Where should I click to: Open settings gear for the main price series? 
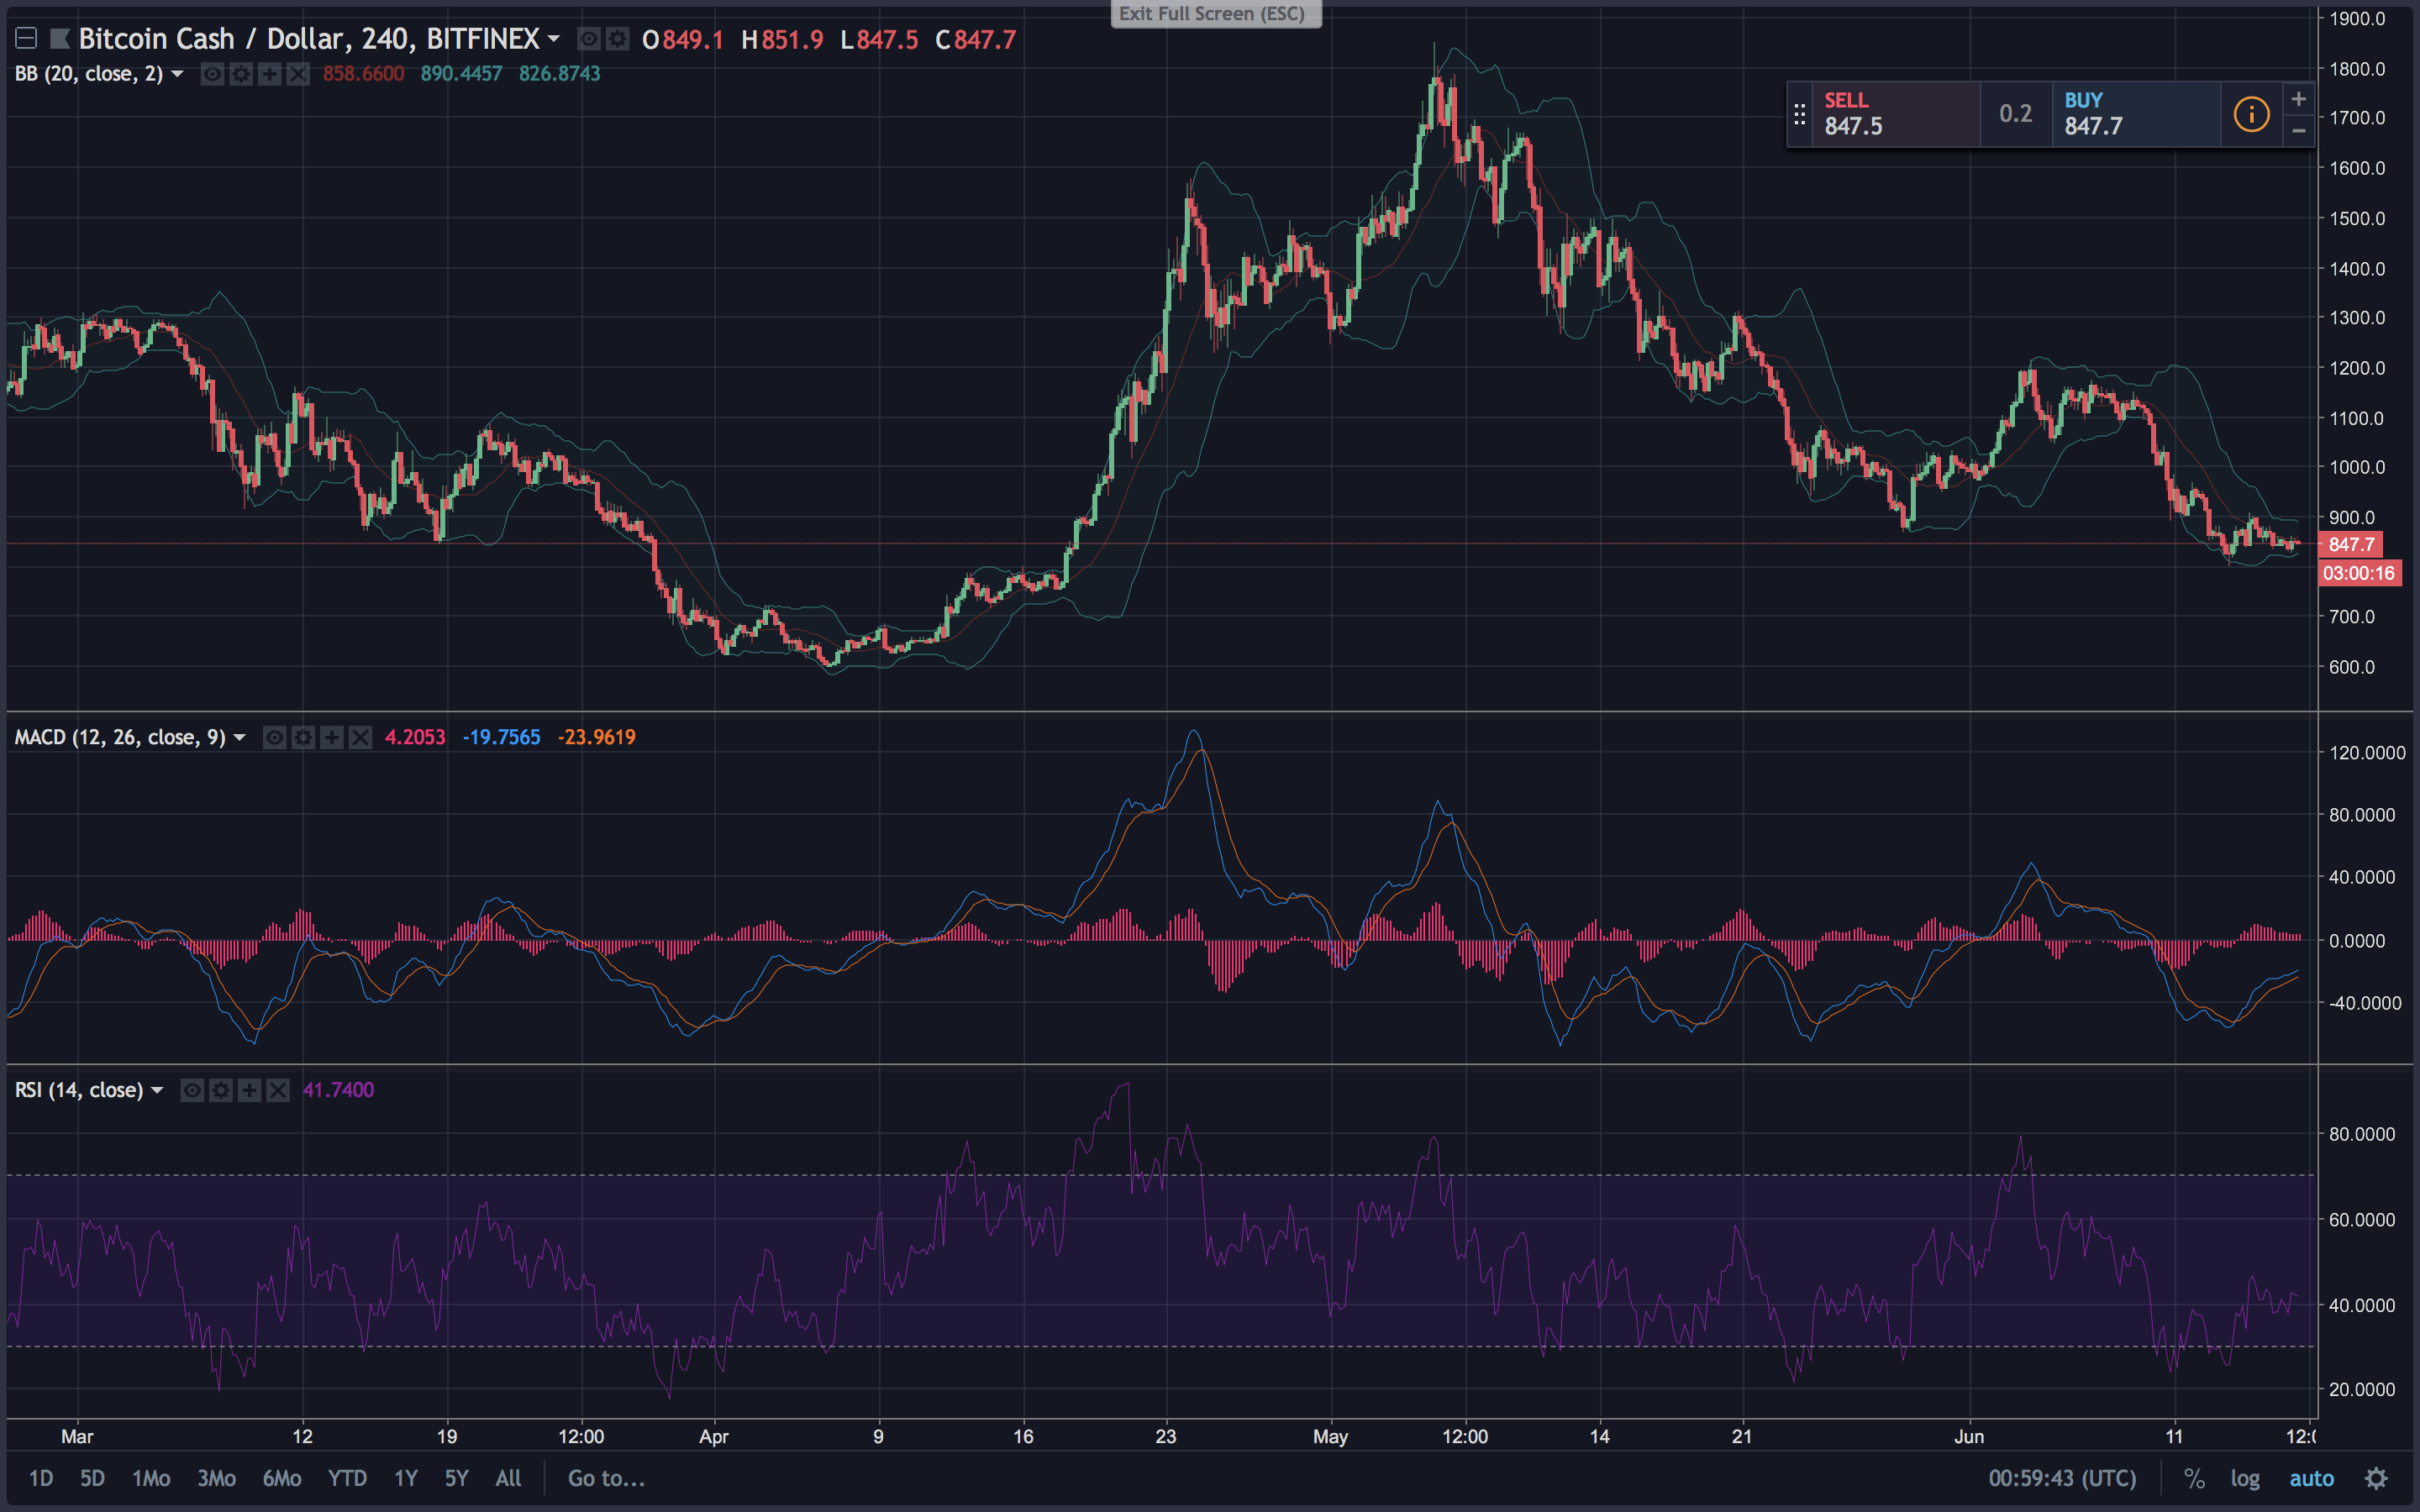[618, 39]
